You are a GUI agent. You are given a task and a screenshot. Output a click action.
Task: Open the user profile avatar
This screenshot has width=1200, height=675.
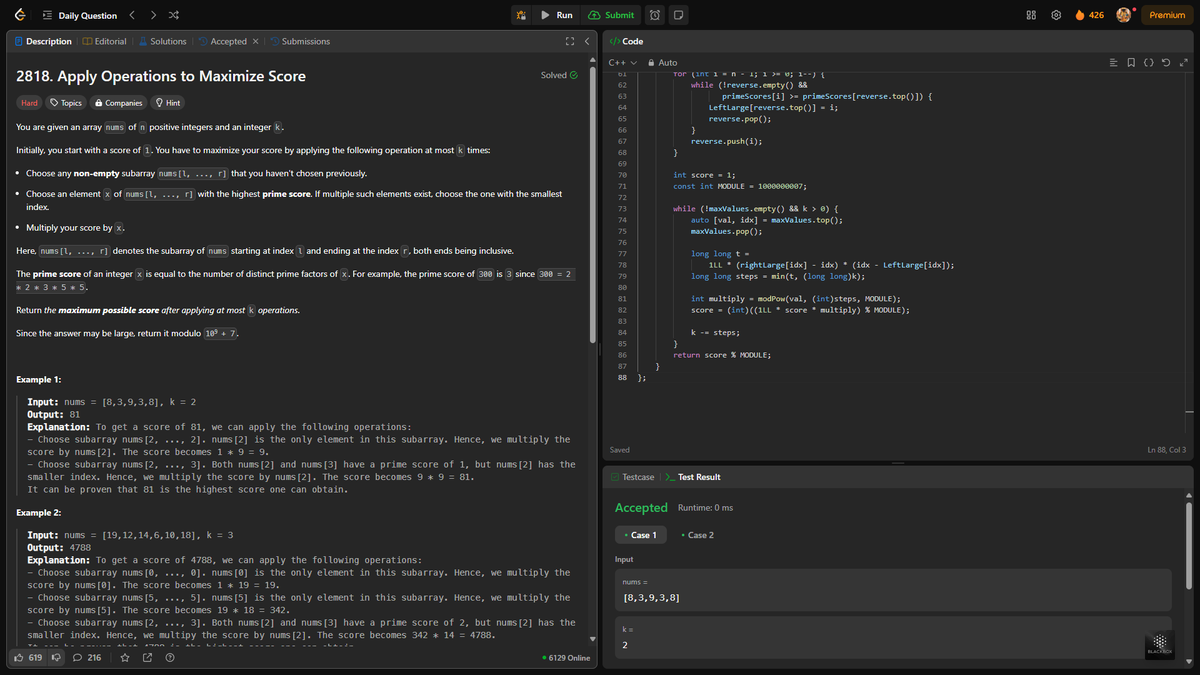(1124, 15)
